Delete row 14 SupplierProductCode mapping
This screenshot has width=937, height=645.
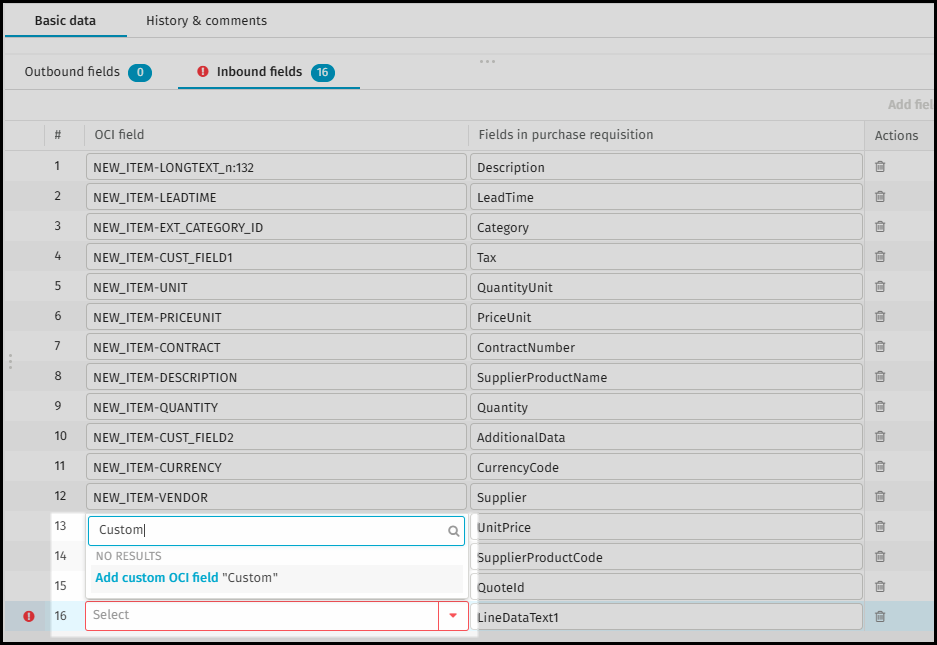click(x=880, y=557)
